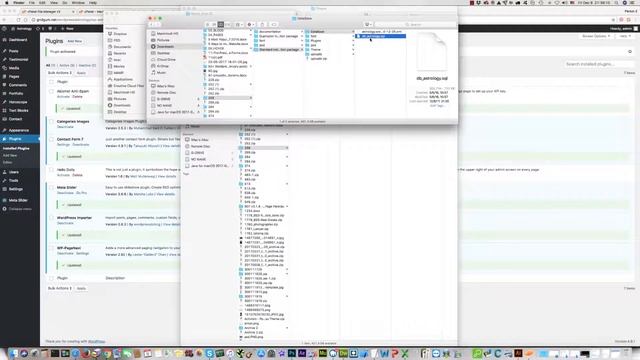Click Collapse menu at sidebar bottom

[20, 209]
